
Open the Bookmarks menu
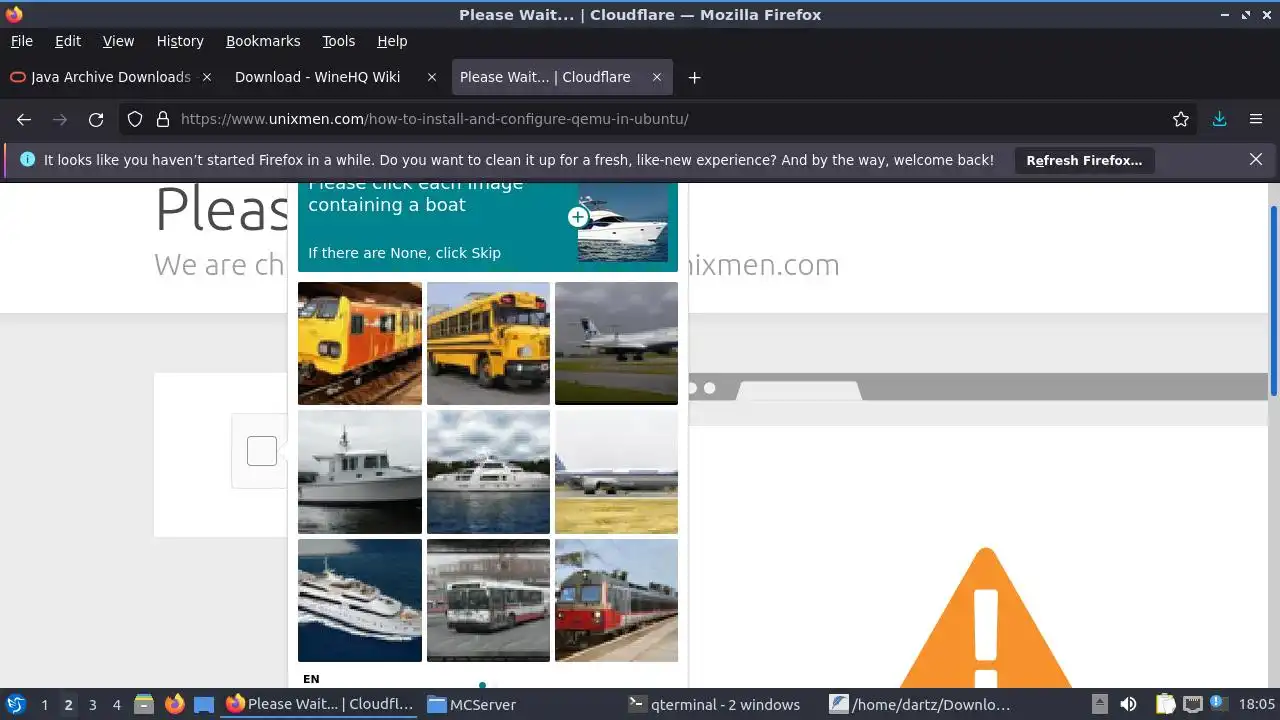tap(263, 41)
